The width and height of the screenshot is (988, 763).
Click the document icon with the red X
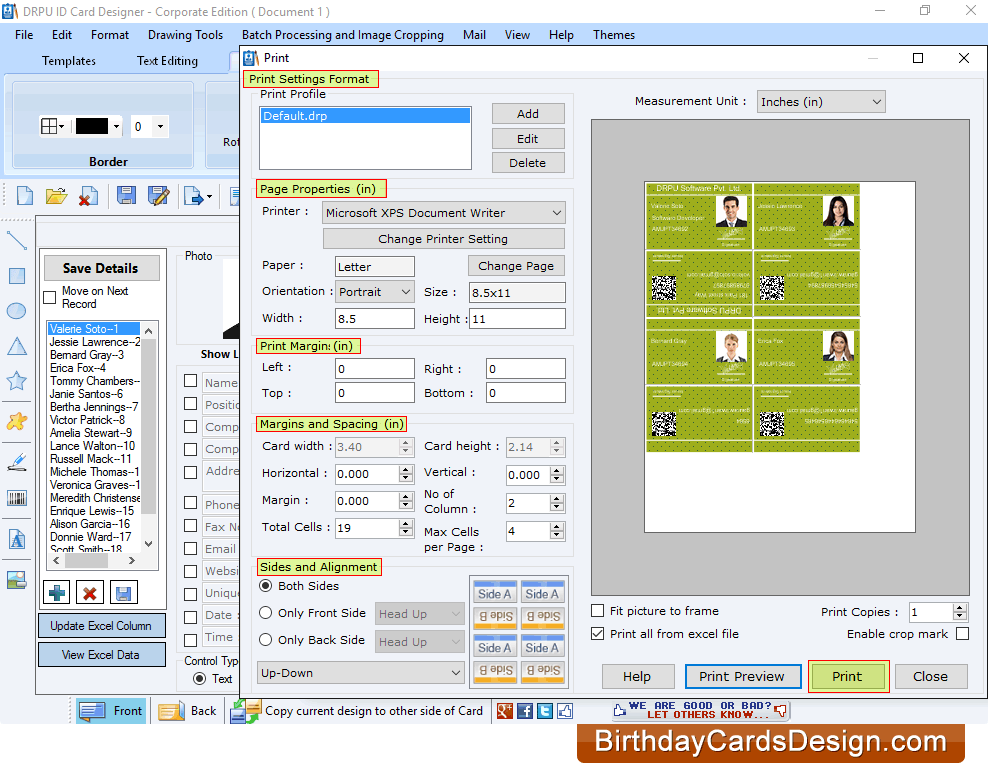(88, 196)
